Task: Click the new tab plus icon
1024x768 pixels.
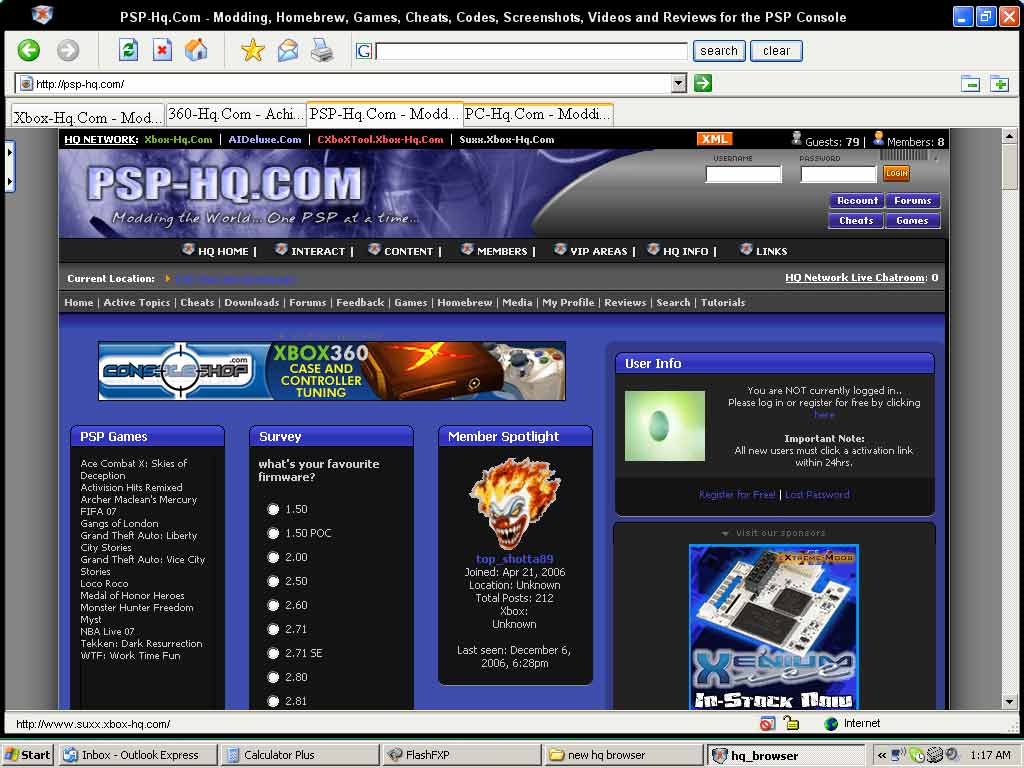Action: [999, 84]
